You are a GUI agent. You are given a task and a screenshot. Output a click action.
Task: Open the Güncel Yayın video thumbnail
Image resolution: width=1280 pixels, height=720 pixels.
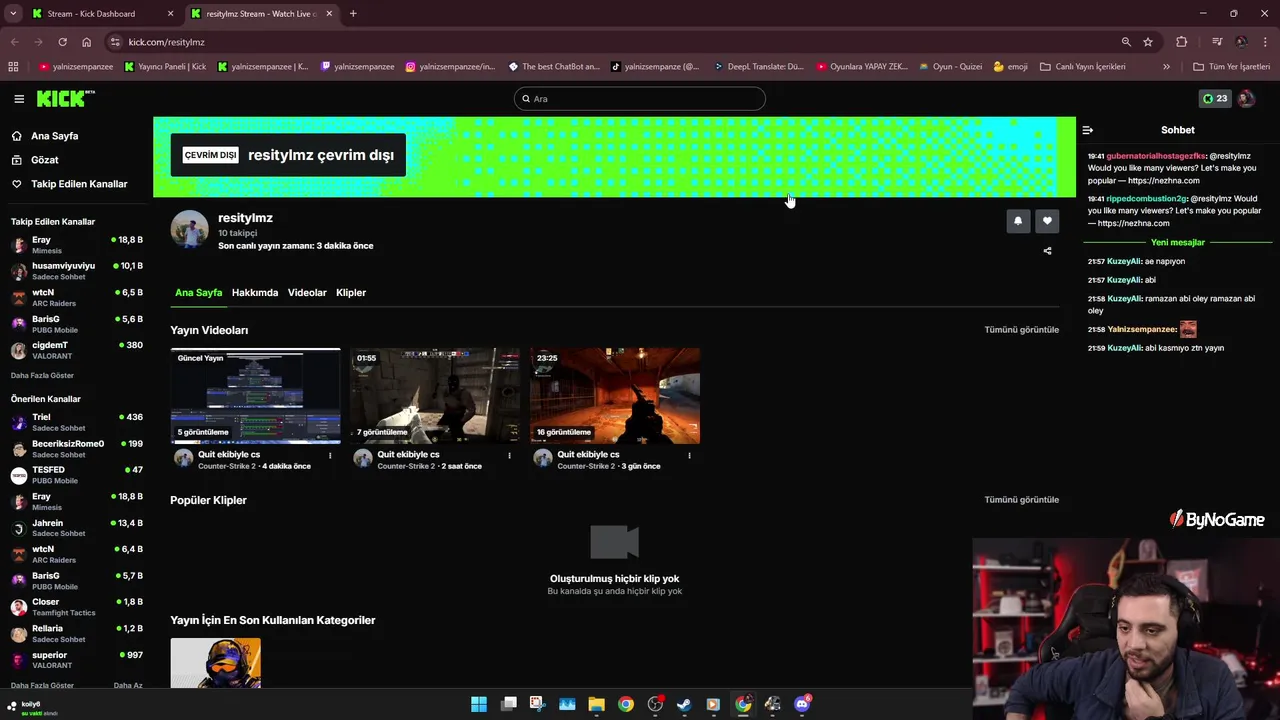point(255,396)
